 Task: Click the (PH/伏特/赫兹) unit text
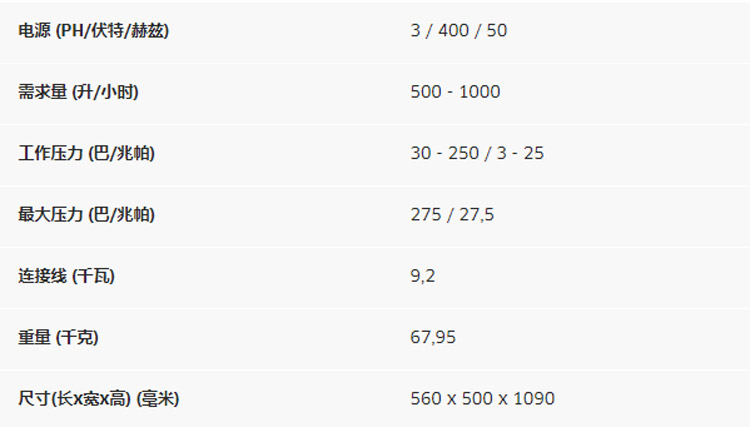[113, 31]
